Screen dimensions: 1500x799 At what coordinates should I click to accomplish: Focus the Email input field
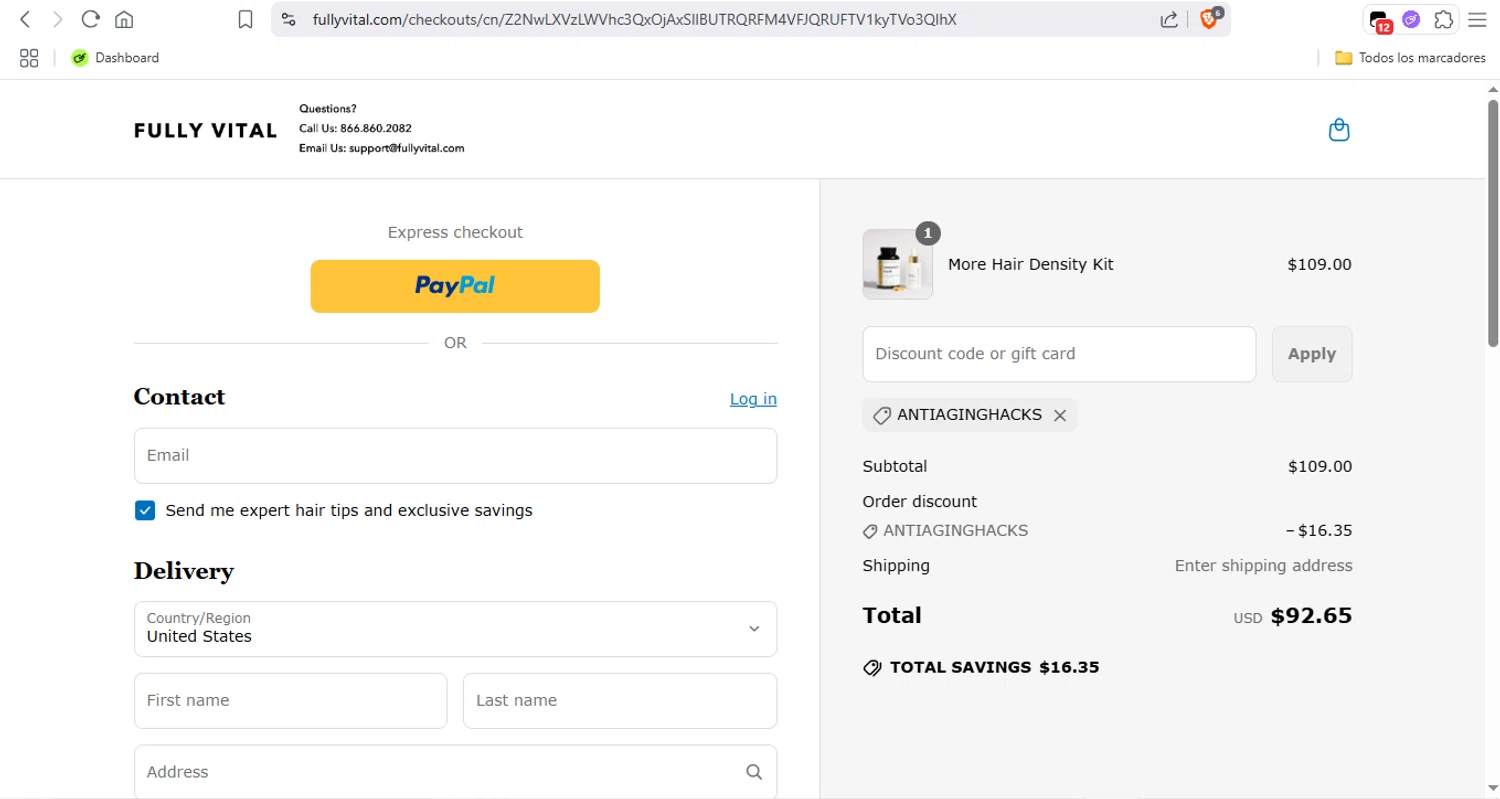(x=455, y=456)
